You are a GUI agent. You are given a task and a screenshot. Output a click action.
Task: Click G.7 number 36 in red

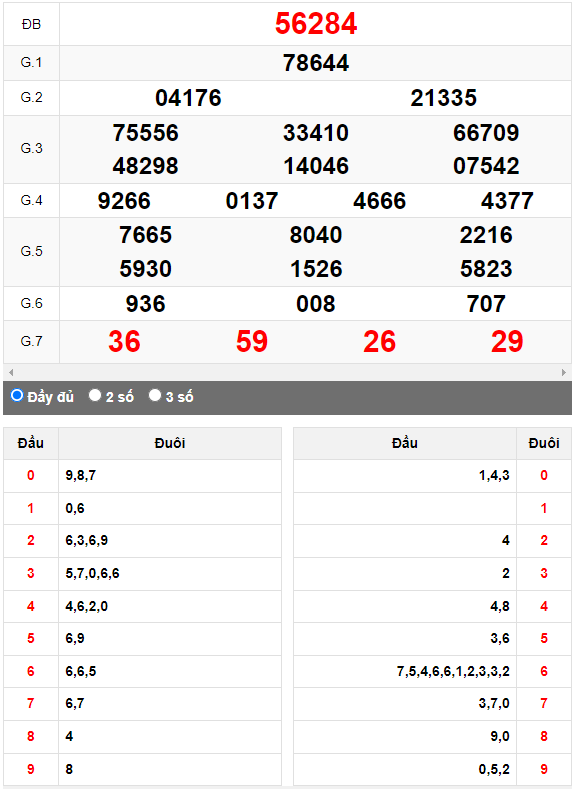point(124,342)
